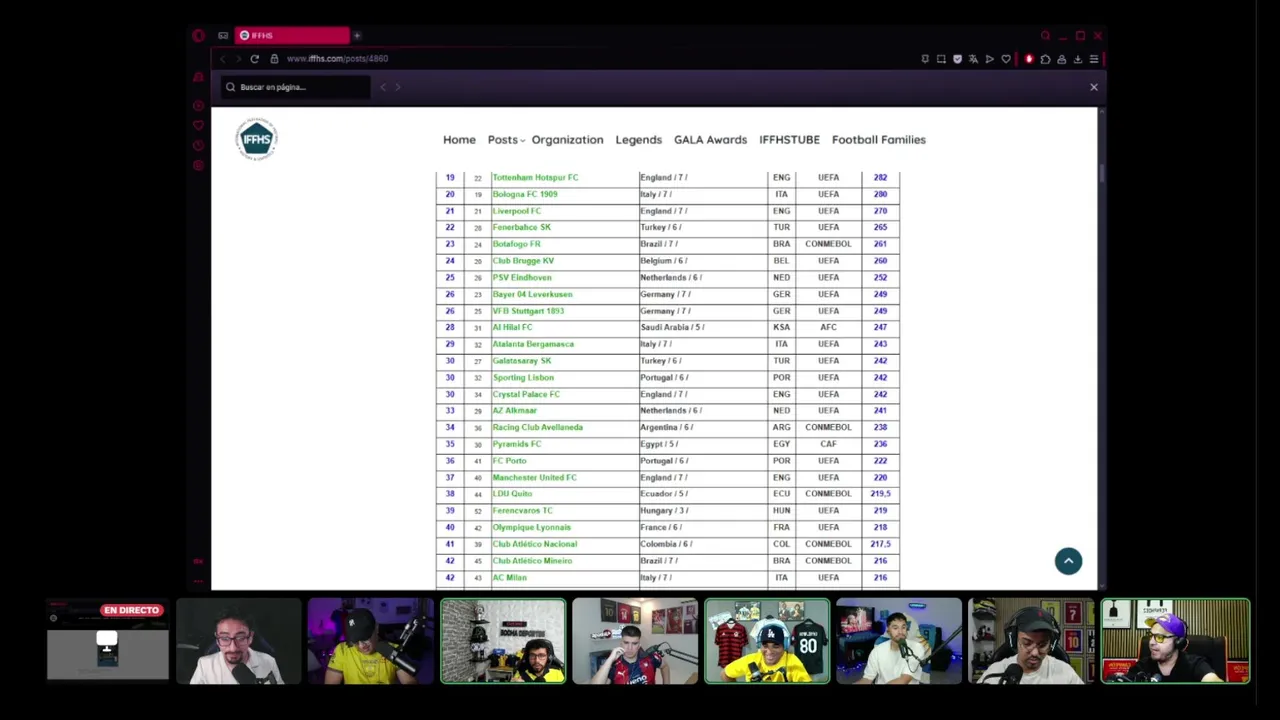Click the pin icon in address bar
The width and height of the screenshot is (1280, 720).
coord(925,59)
